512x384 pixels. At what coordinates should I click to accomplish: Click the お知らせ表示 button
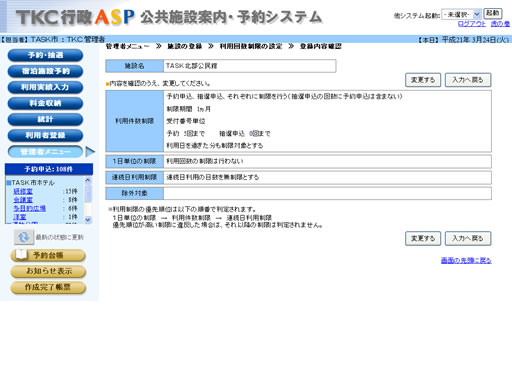[48, 271]
